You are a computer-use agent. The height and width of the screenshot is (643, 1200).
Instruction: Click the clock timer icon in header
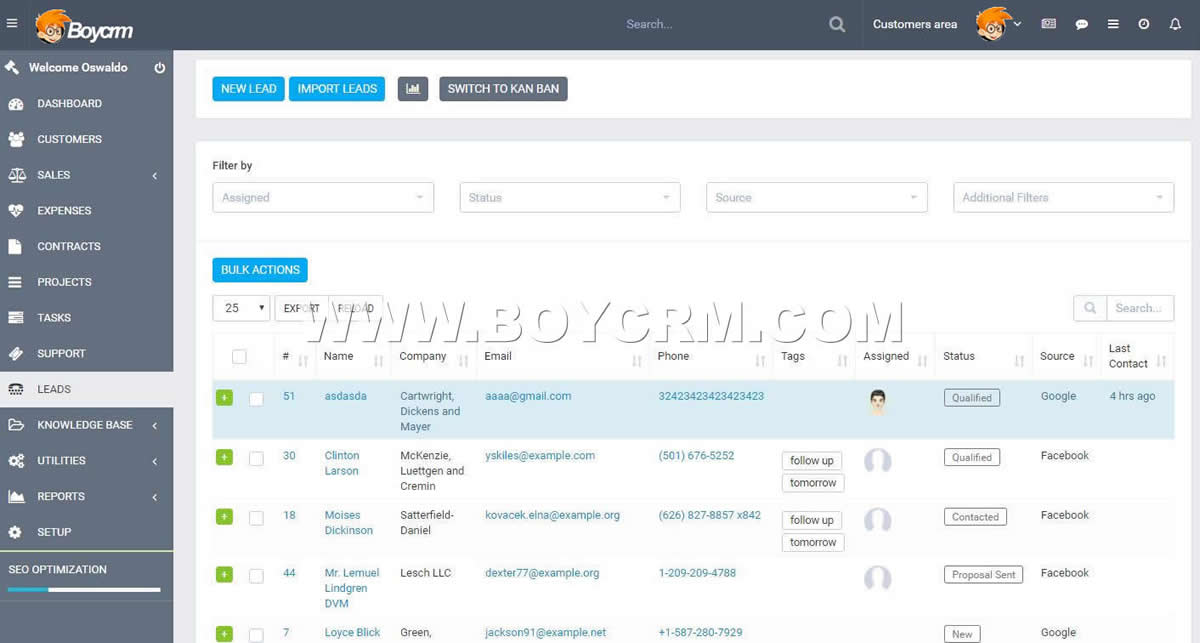[1144, 24]
